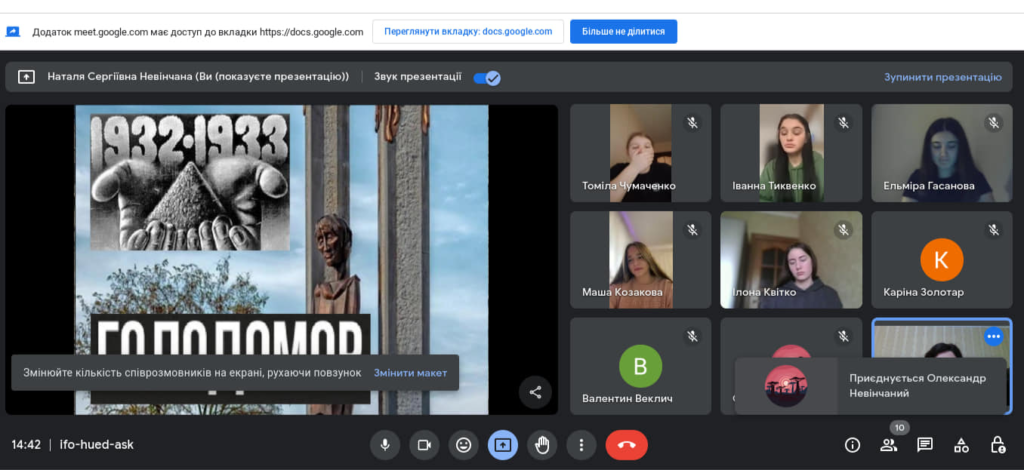Click Змінити макет link
This screenshot has height=470, width=1024.
coord(410,373)
